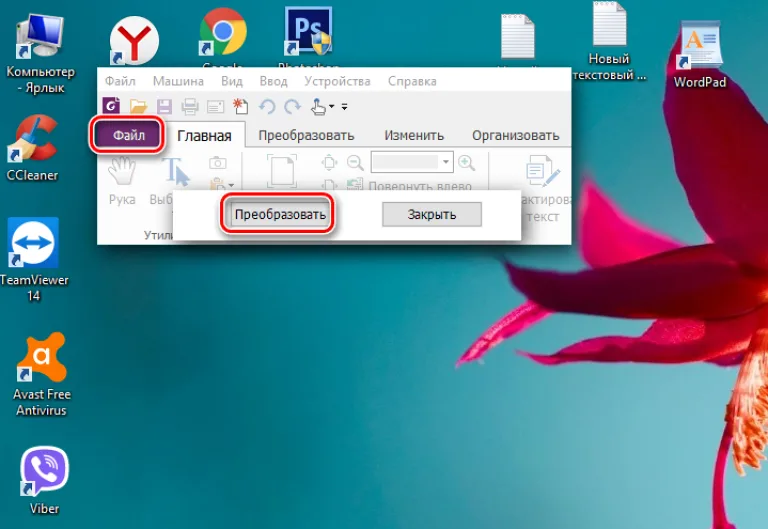Click the Undo arrow icon

point(267,106)
